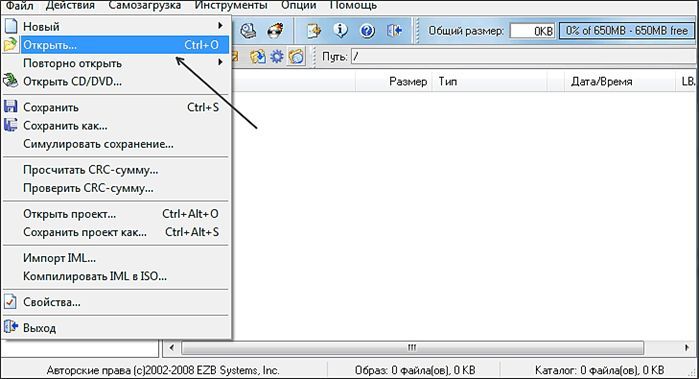This screenshot has width=699, height=379.
Task: Click status text 'Каталог: 0 файла(ов), 0 KB'
Action: (599, 370)
